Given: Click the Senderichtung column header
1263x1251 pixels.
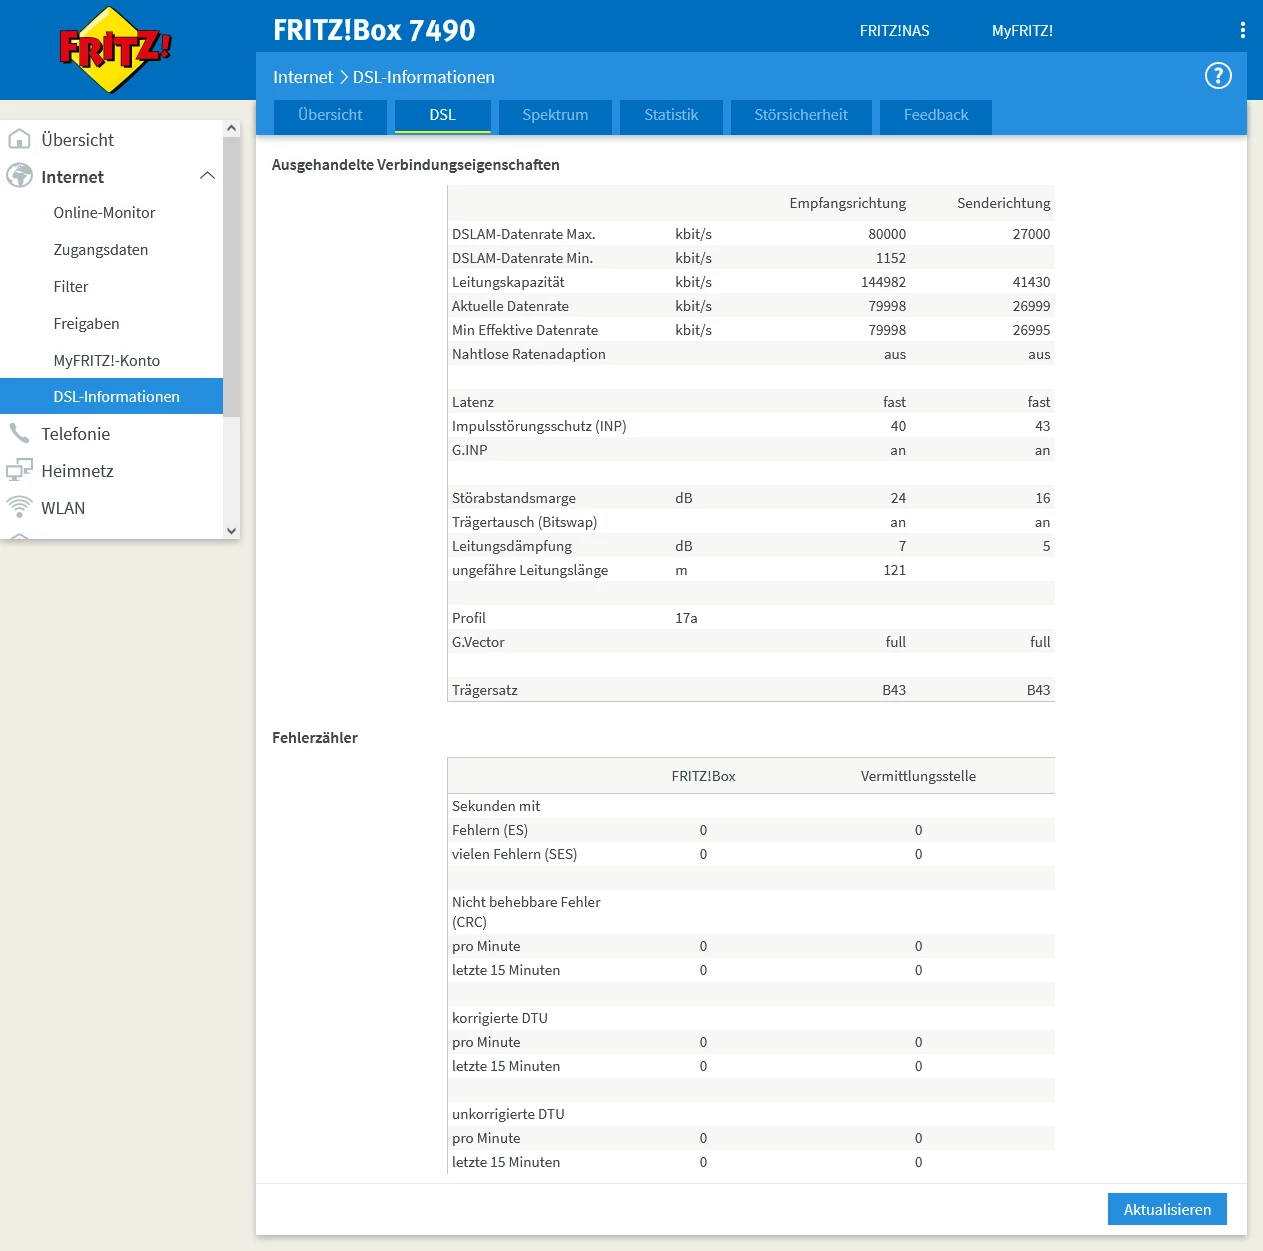Looking at the screenshot, I should coord(1003,203).
